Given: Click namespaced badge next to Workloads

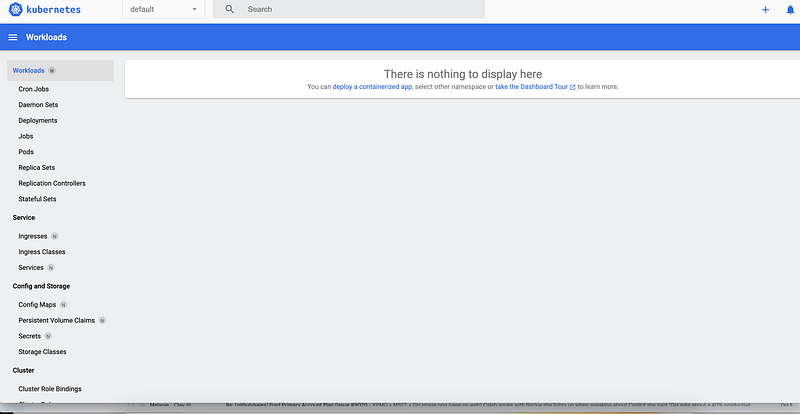Looking at the screenshot, I should point(52,70).
